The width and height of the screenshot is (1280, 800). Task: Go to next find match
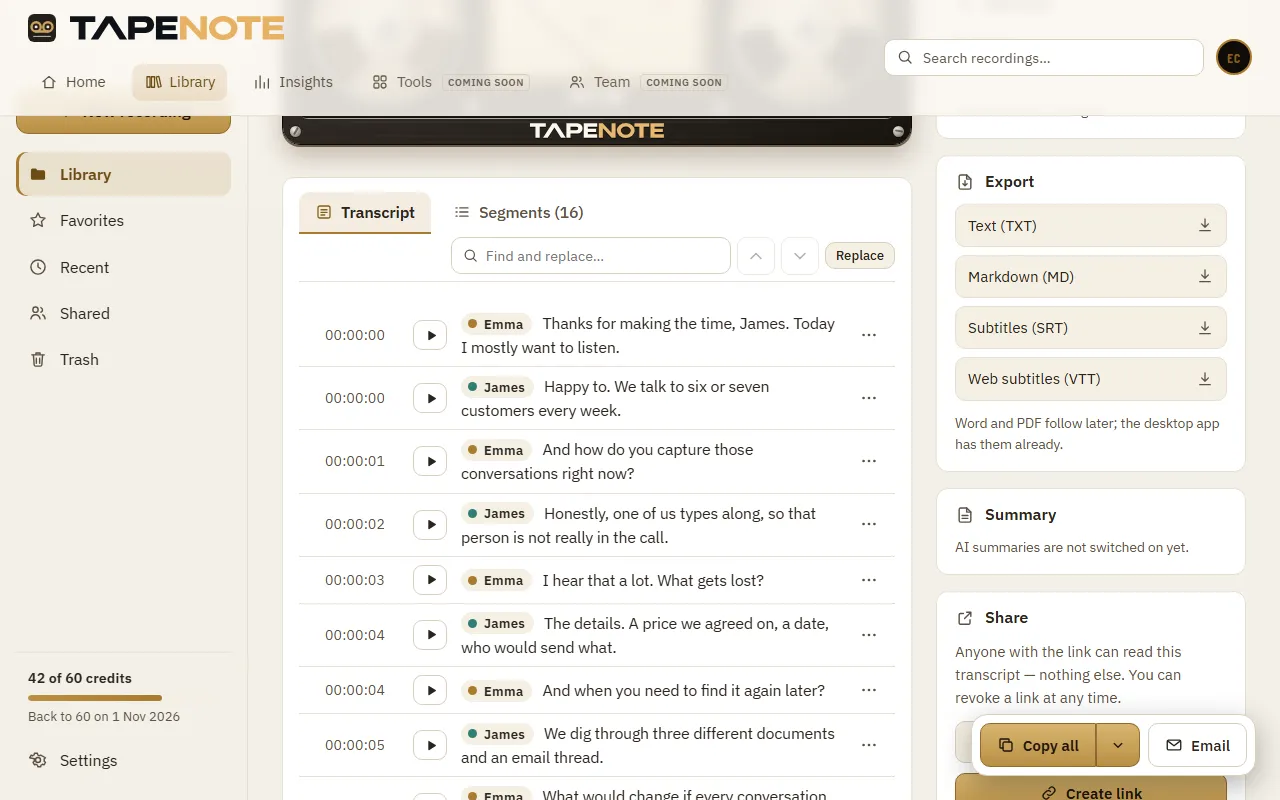click(800, 256)
